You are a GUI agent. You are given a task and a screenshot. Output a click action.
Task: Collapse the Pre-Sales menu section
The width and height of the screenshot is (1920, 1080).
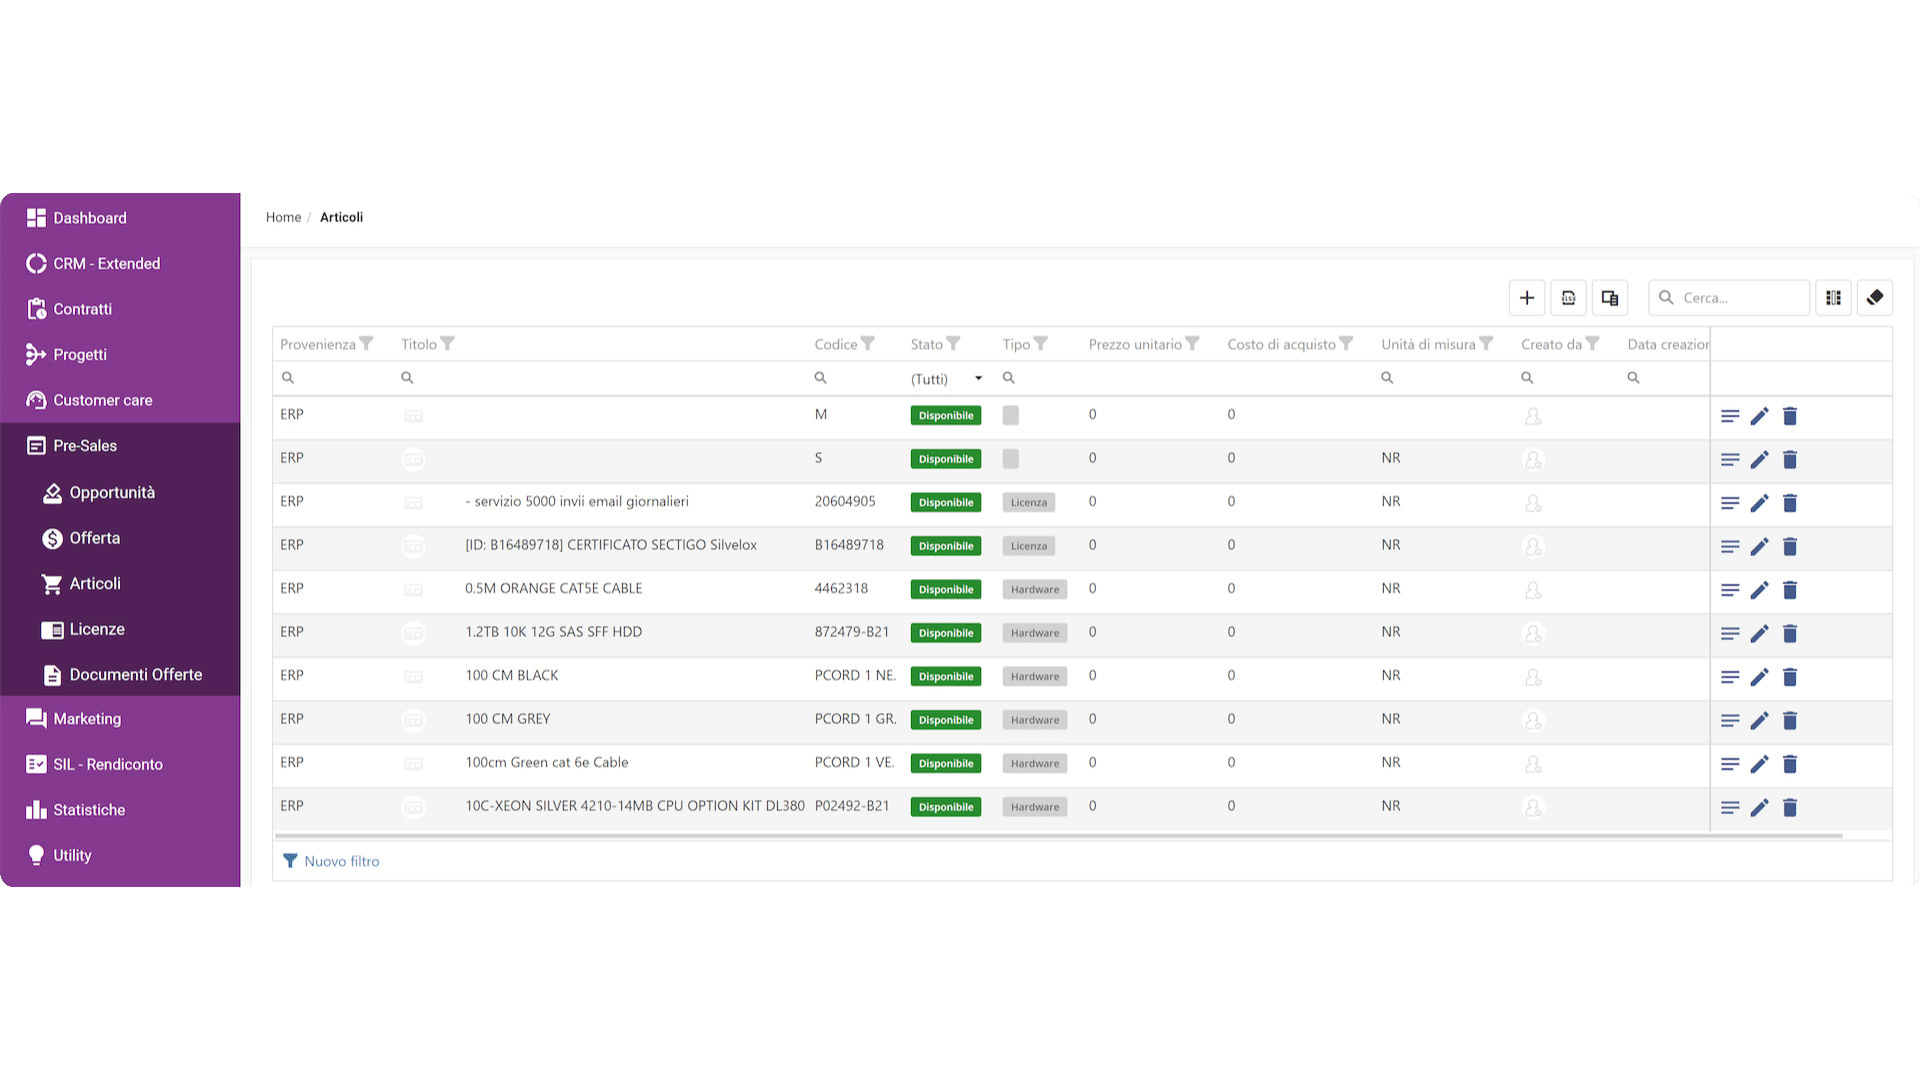click(120, 446)
